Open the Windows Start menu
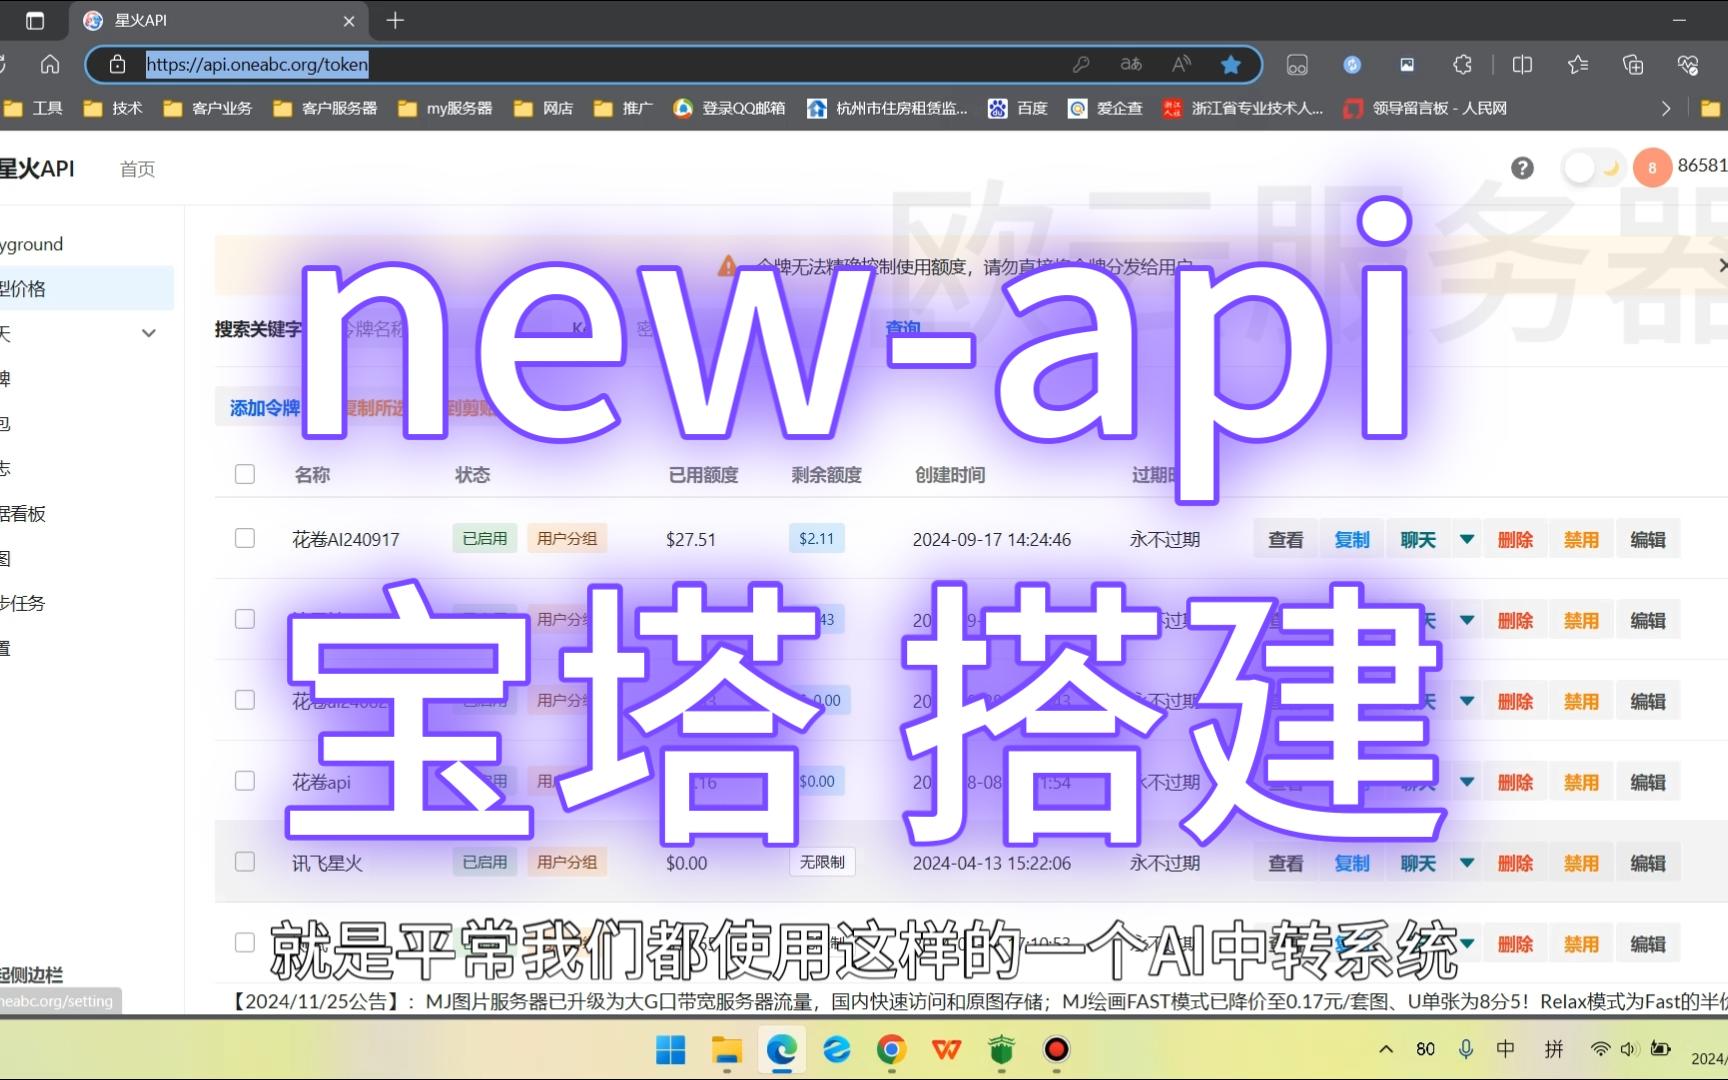Viewport: 1728px width, 1080px height. 670,1049
